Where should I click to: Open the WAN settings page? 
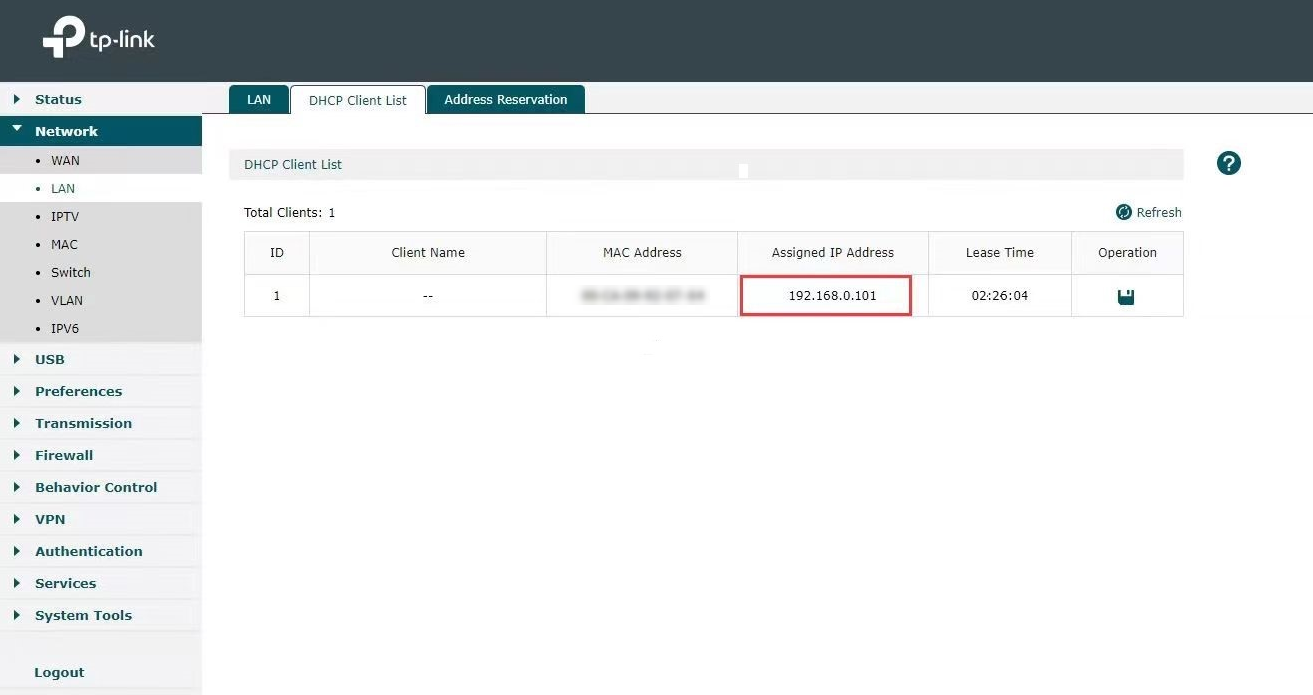coord(65,160)
